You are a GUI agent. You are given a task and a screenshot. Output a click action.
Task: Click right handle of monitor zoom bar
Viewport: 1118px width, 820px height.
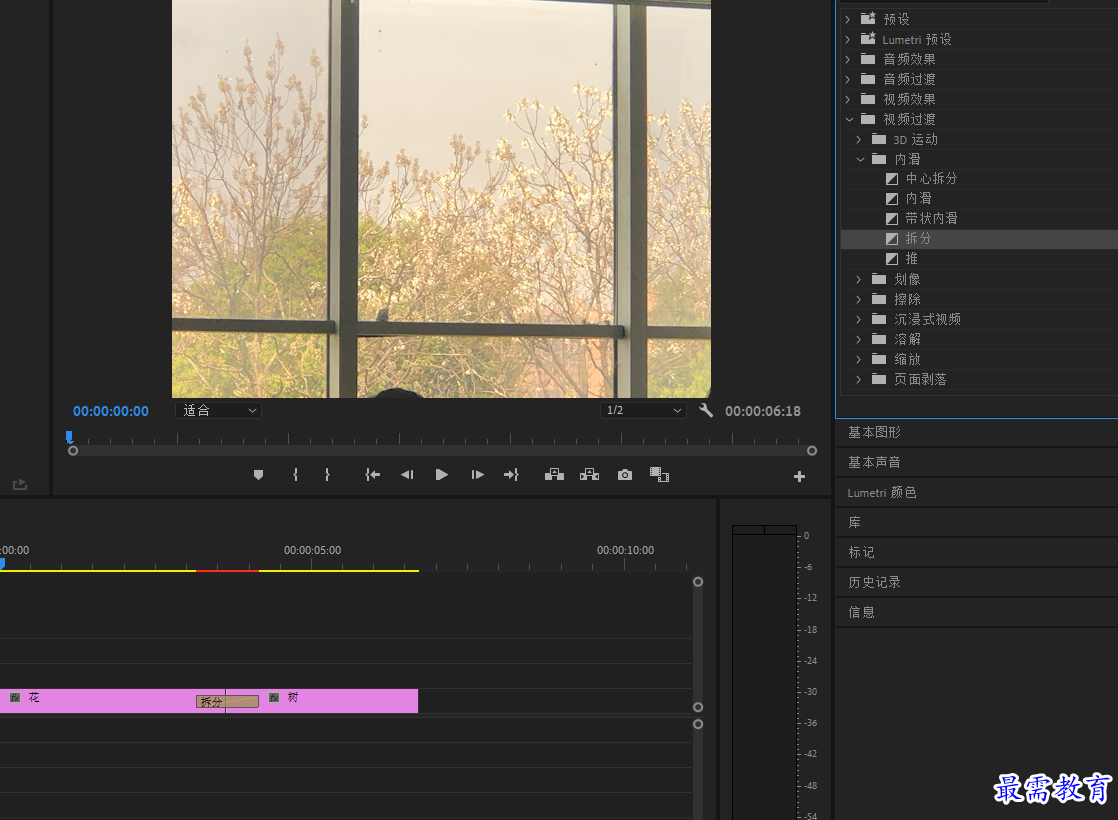[811, 451]
